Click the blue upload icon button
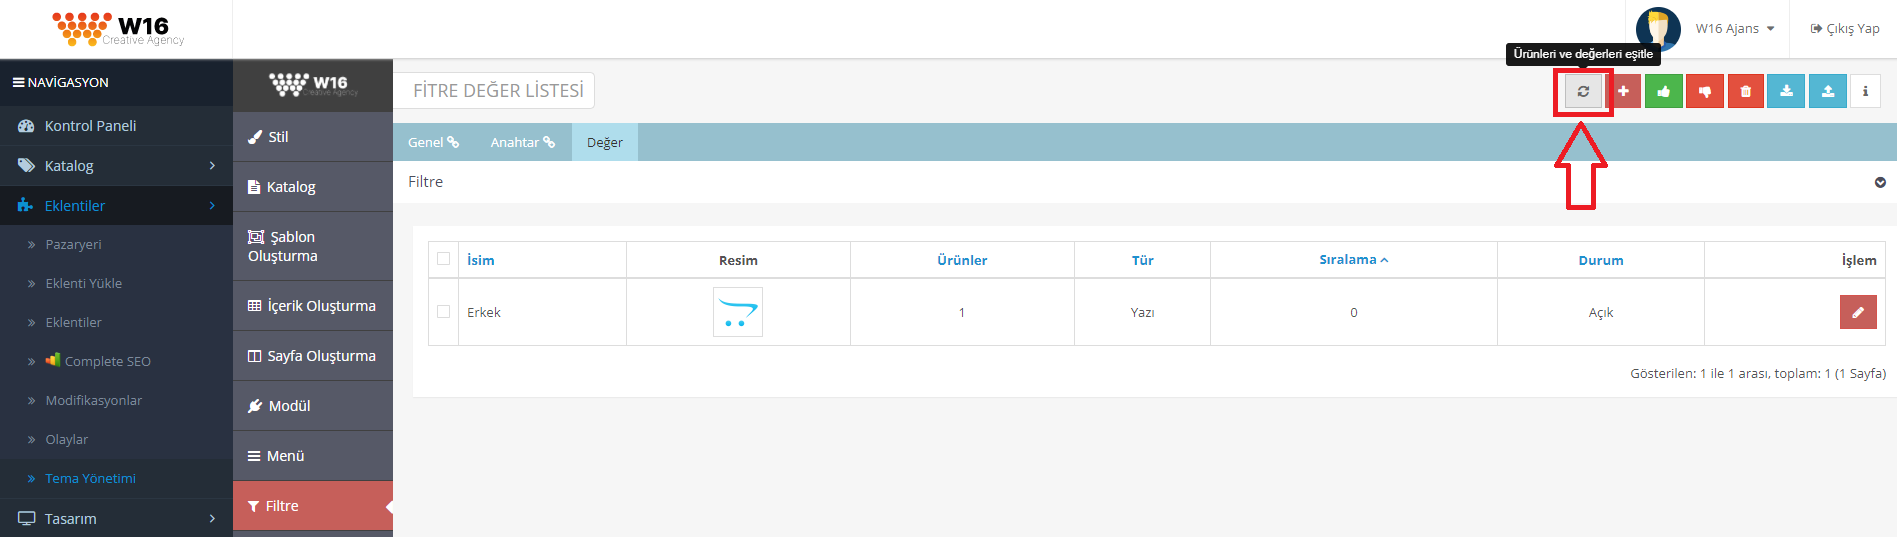Screen dimensions: 1897x537 [1827, 91]
